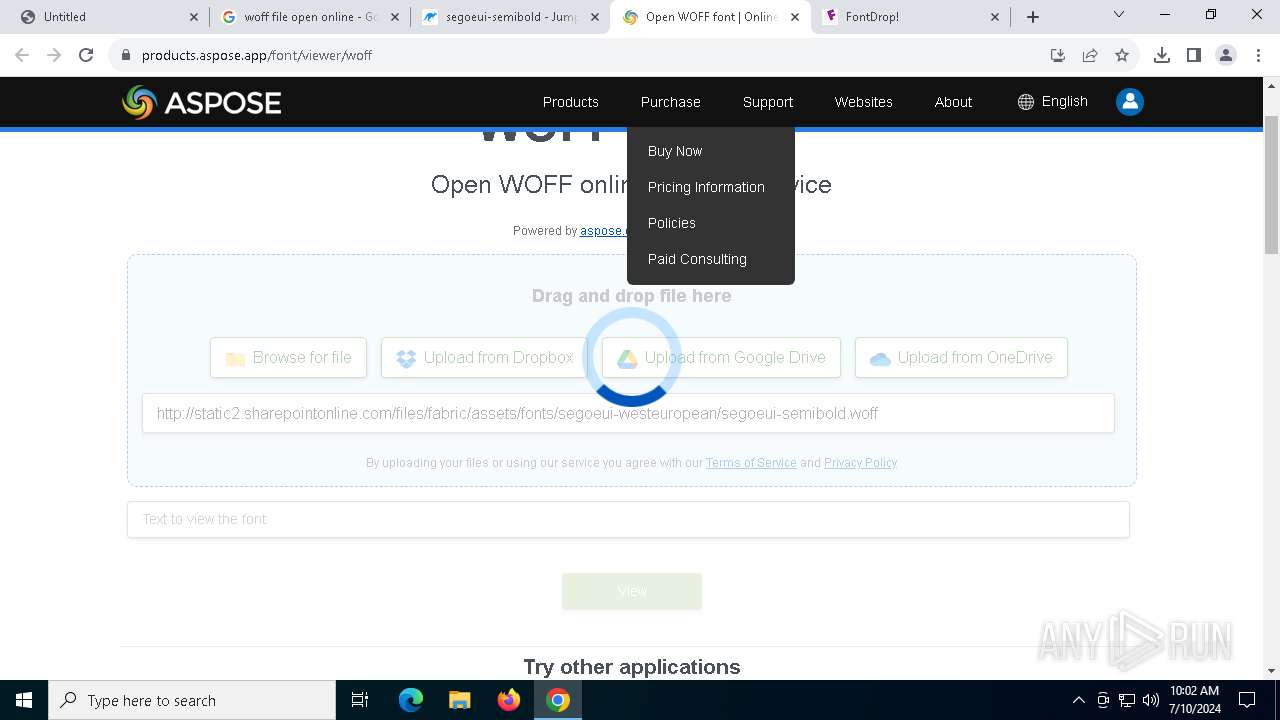The width and height of the screenshot is (1280, 720).
Task: Click Chrome icon on taskbar
Action: (x=558, y=700)
